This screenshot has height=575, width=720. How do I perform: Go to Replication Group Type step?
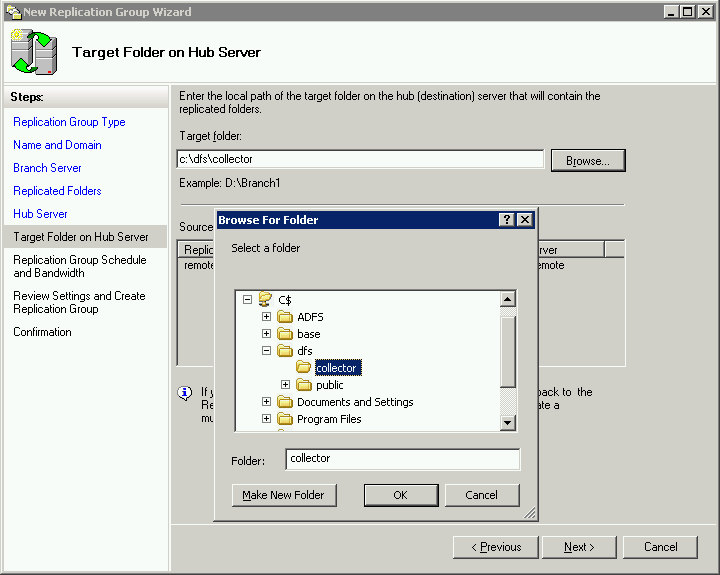pyautogui.click(x=69, y=122)
